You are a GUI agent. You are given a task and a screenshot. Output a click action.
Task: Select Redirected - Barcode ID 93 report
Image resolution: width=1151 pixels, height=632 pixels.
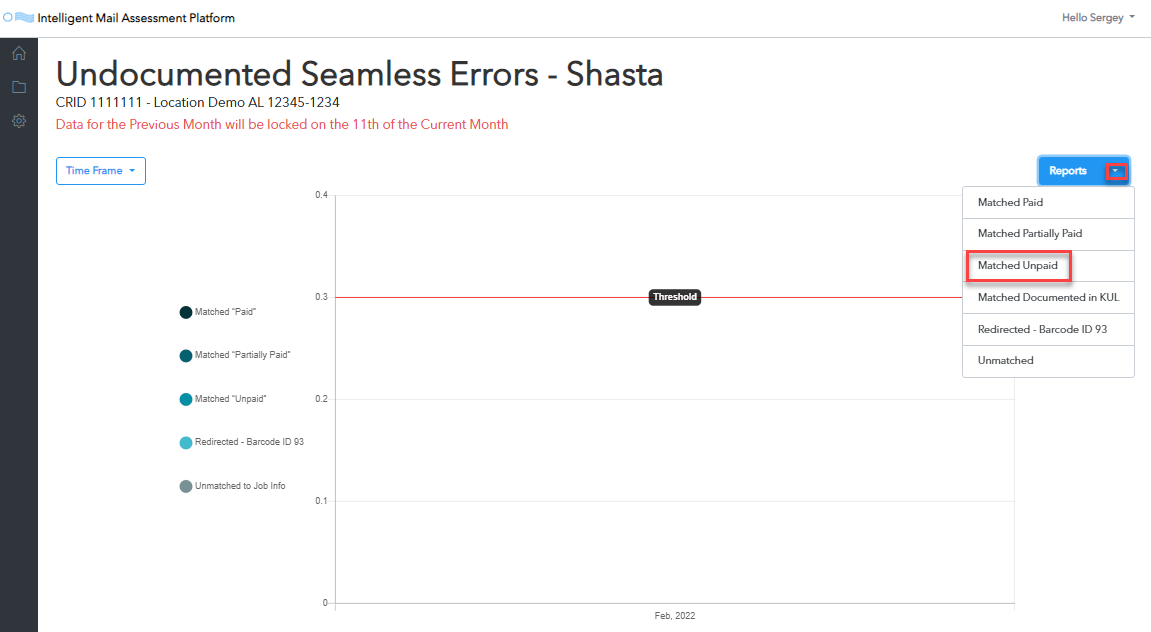coord(1048,330)
